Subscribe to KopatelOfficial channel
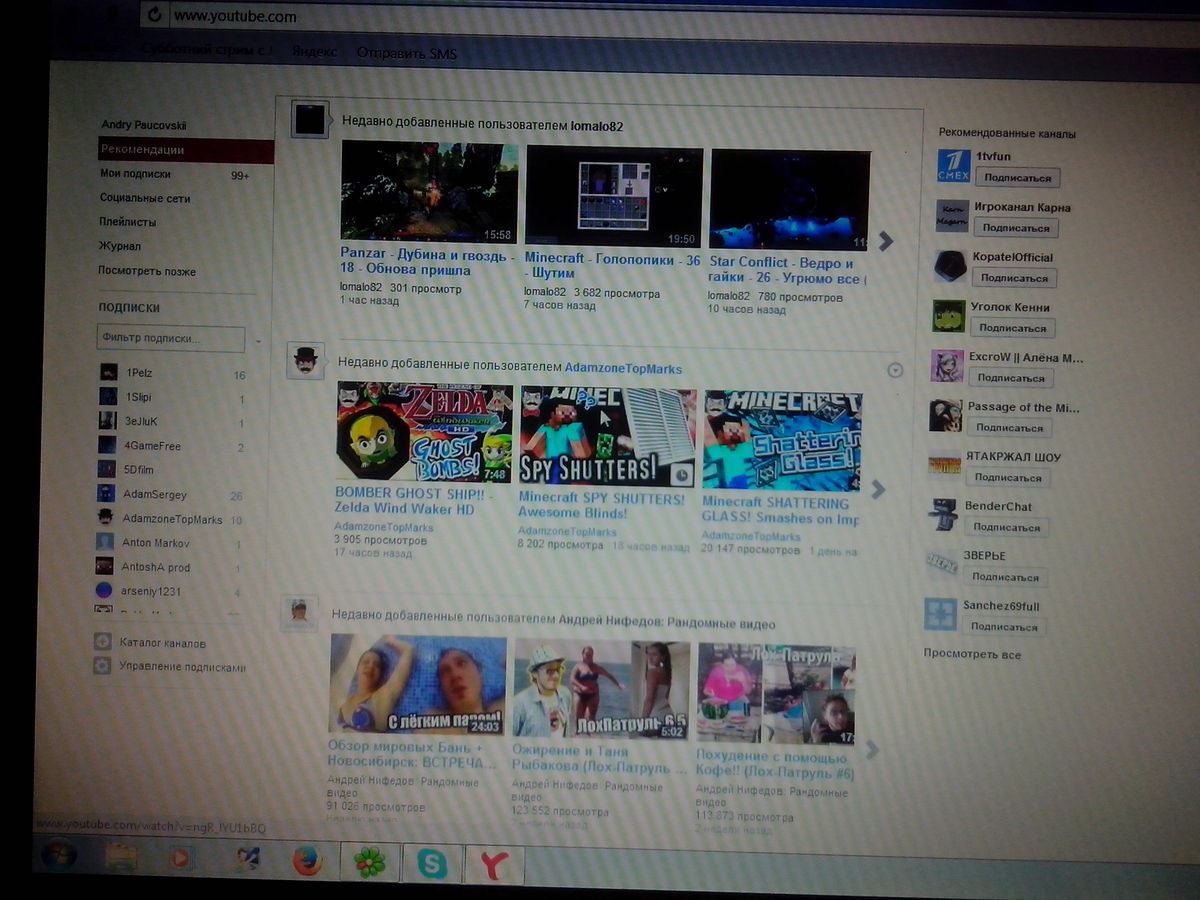 pos(1014,278)
